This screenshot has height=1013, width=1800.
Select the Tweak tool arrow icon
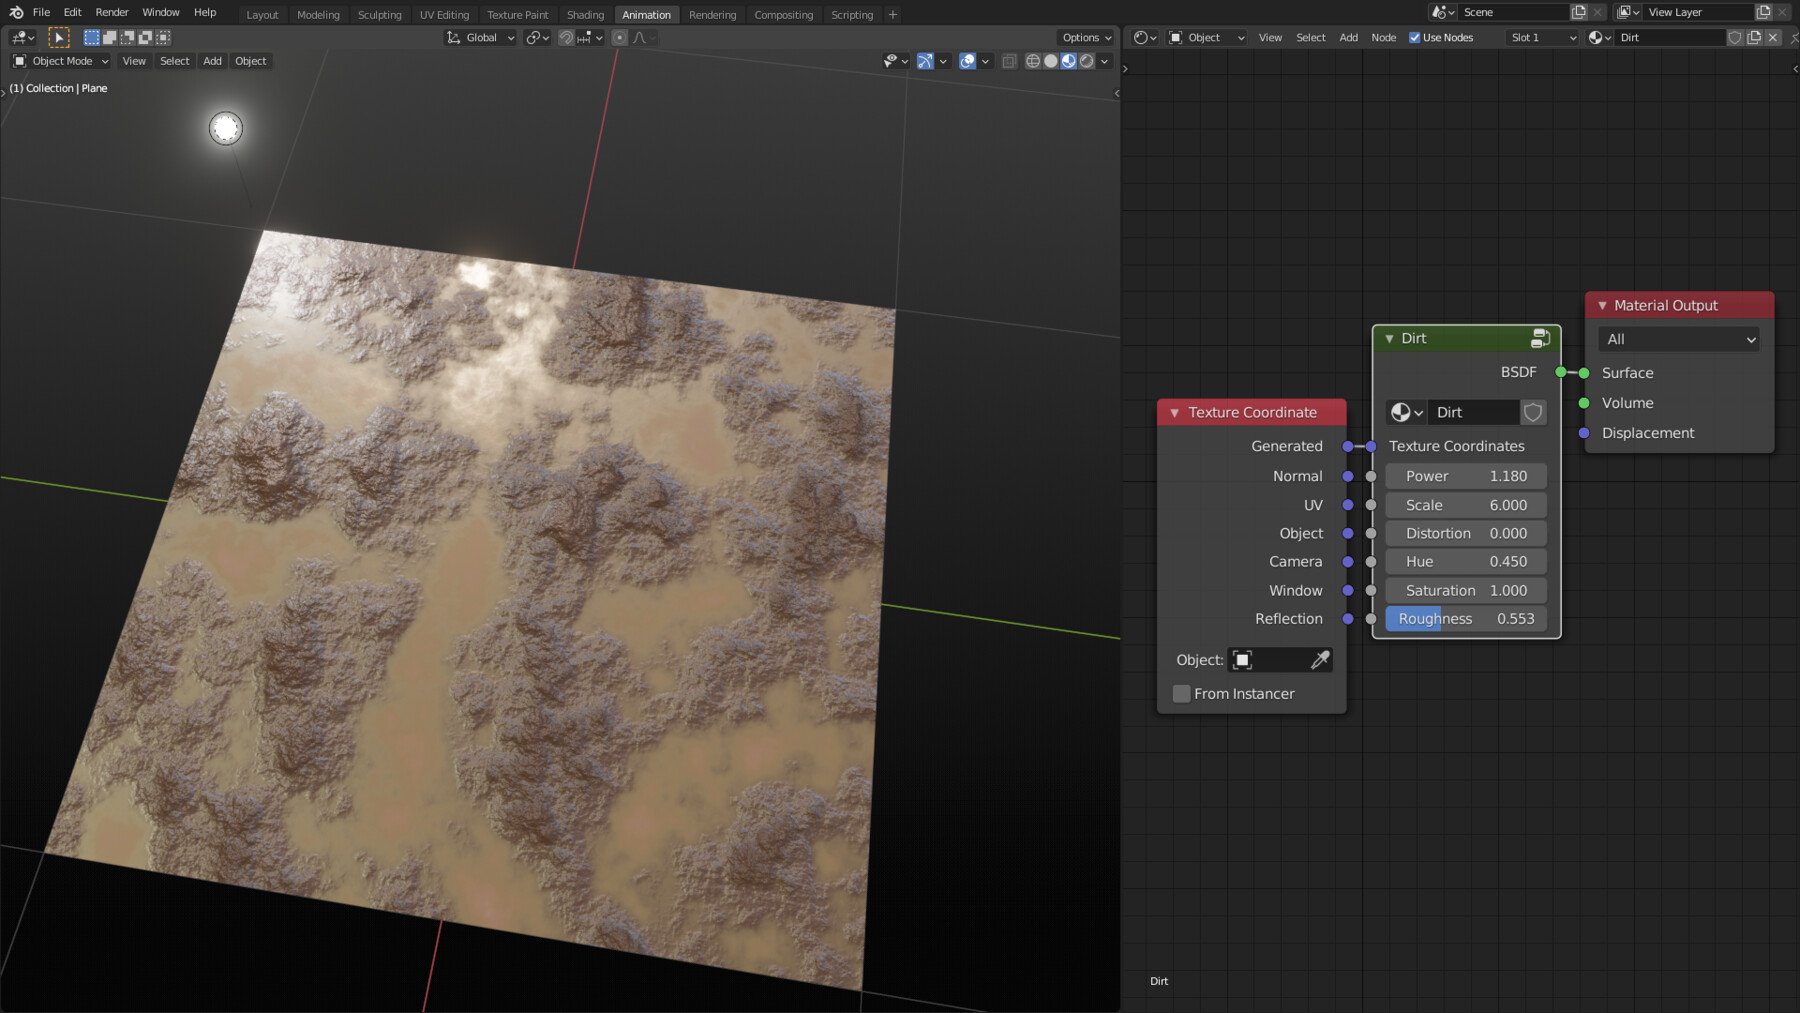coord(59,37)
